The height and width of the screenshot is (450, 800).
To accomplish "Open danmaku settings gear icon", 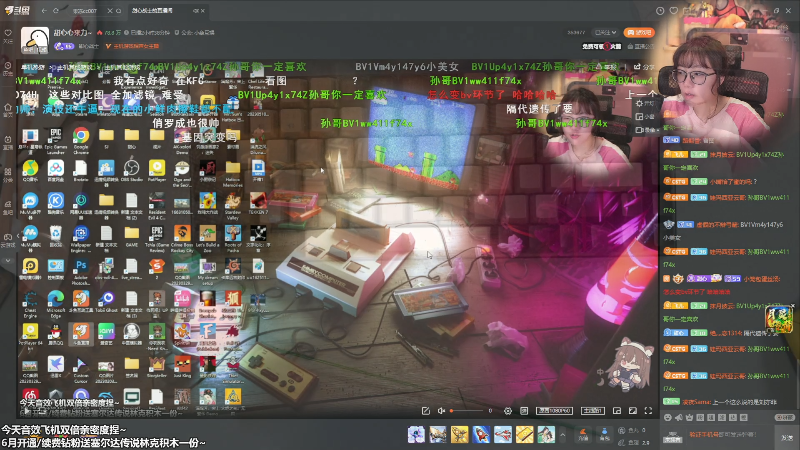I will coord(508,411).
